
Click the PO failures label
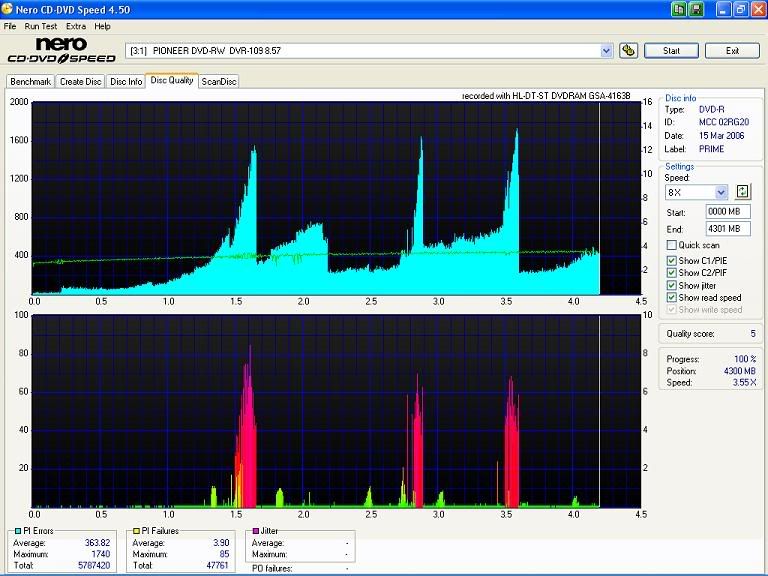pos(272,569)
